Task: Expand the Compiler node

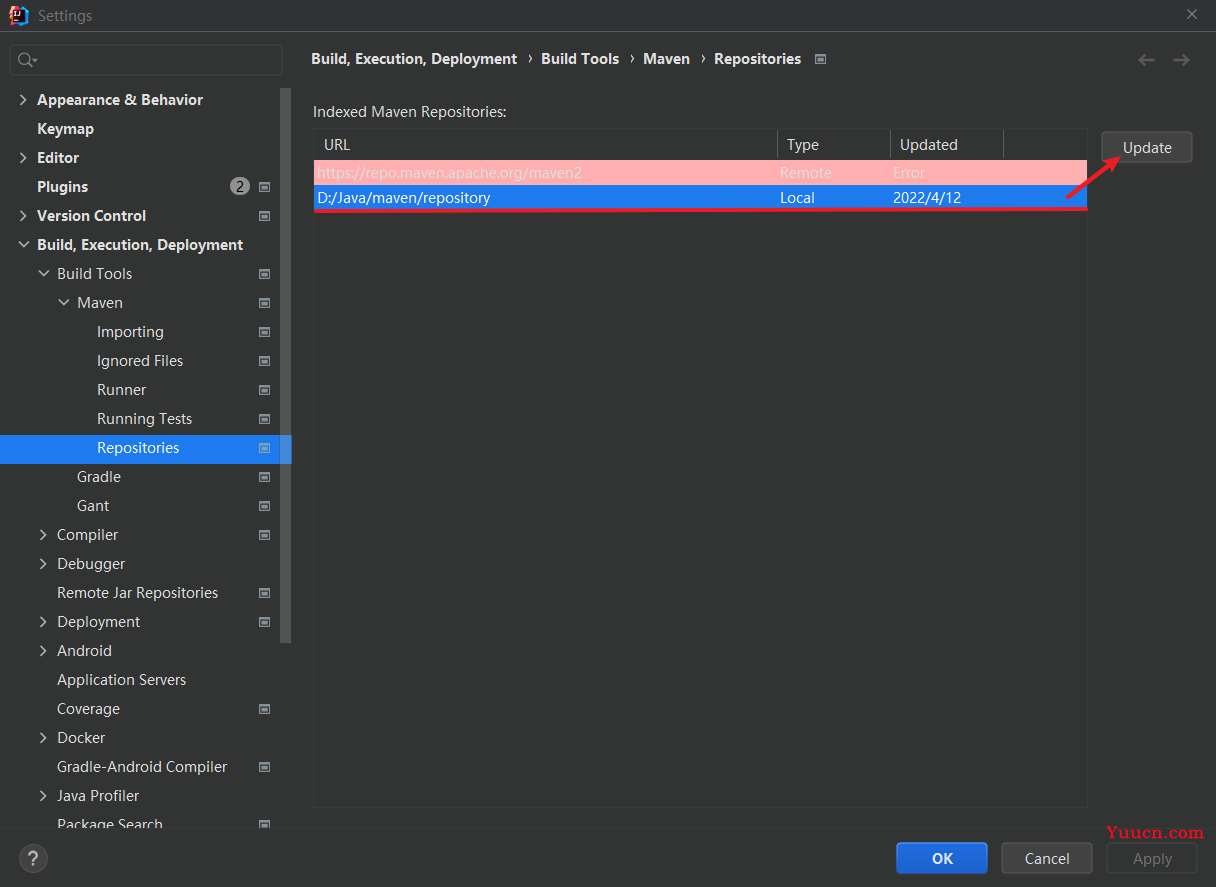Action: (43, 535)
